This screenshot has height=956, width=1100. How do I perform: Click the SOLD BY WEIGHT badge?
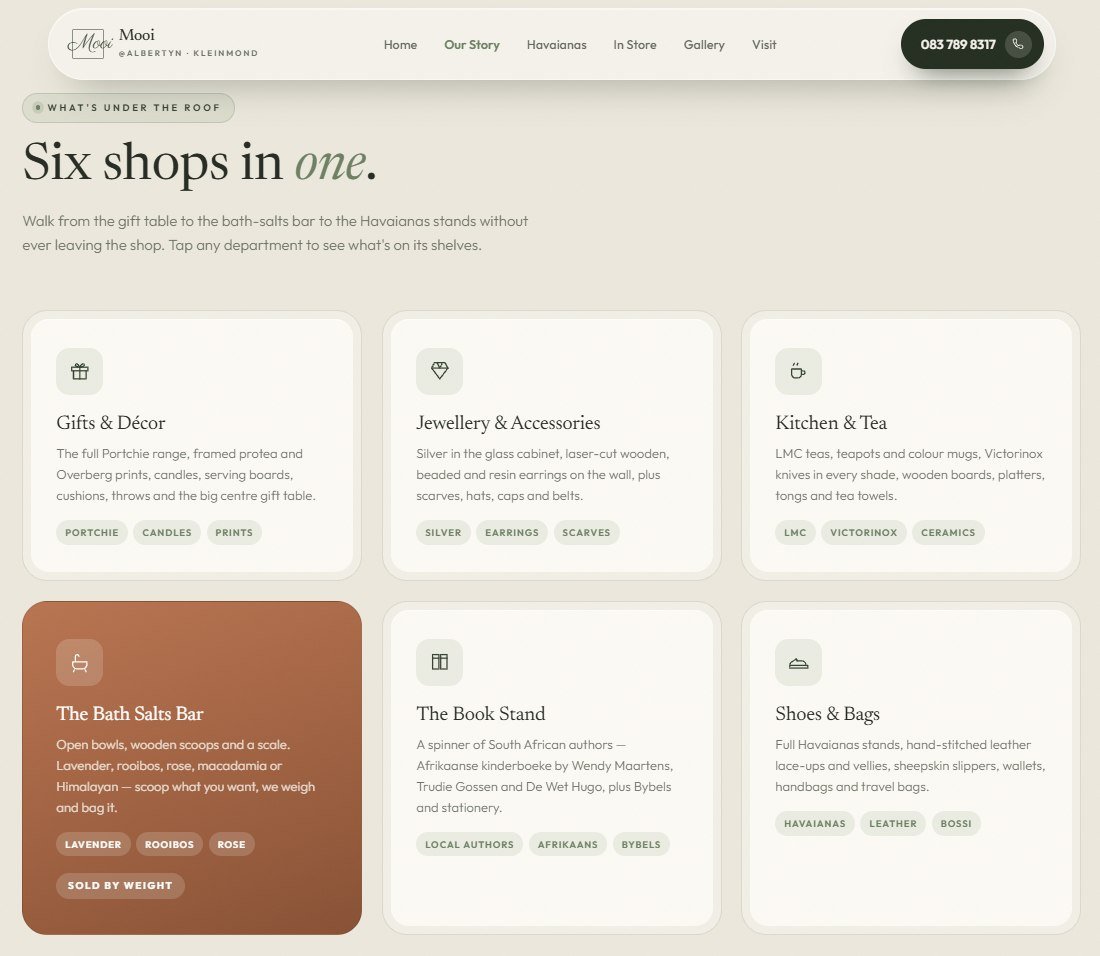pos(120,886)
